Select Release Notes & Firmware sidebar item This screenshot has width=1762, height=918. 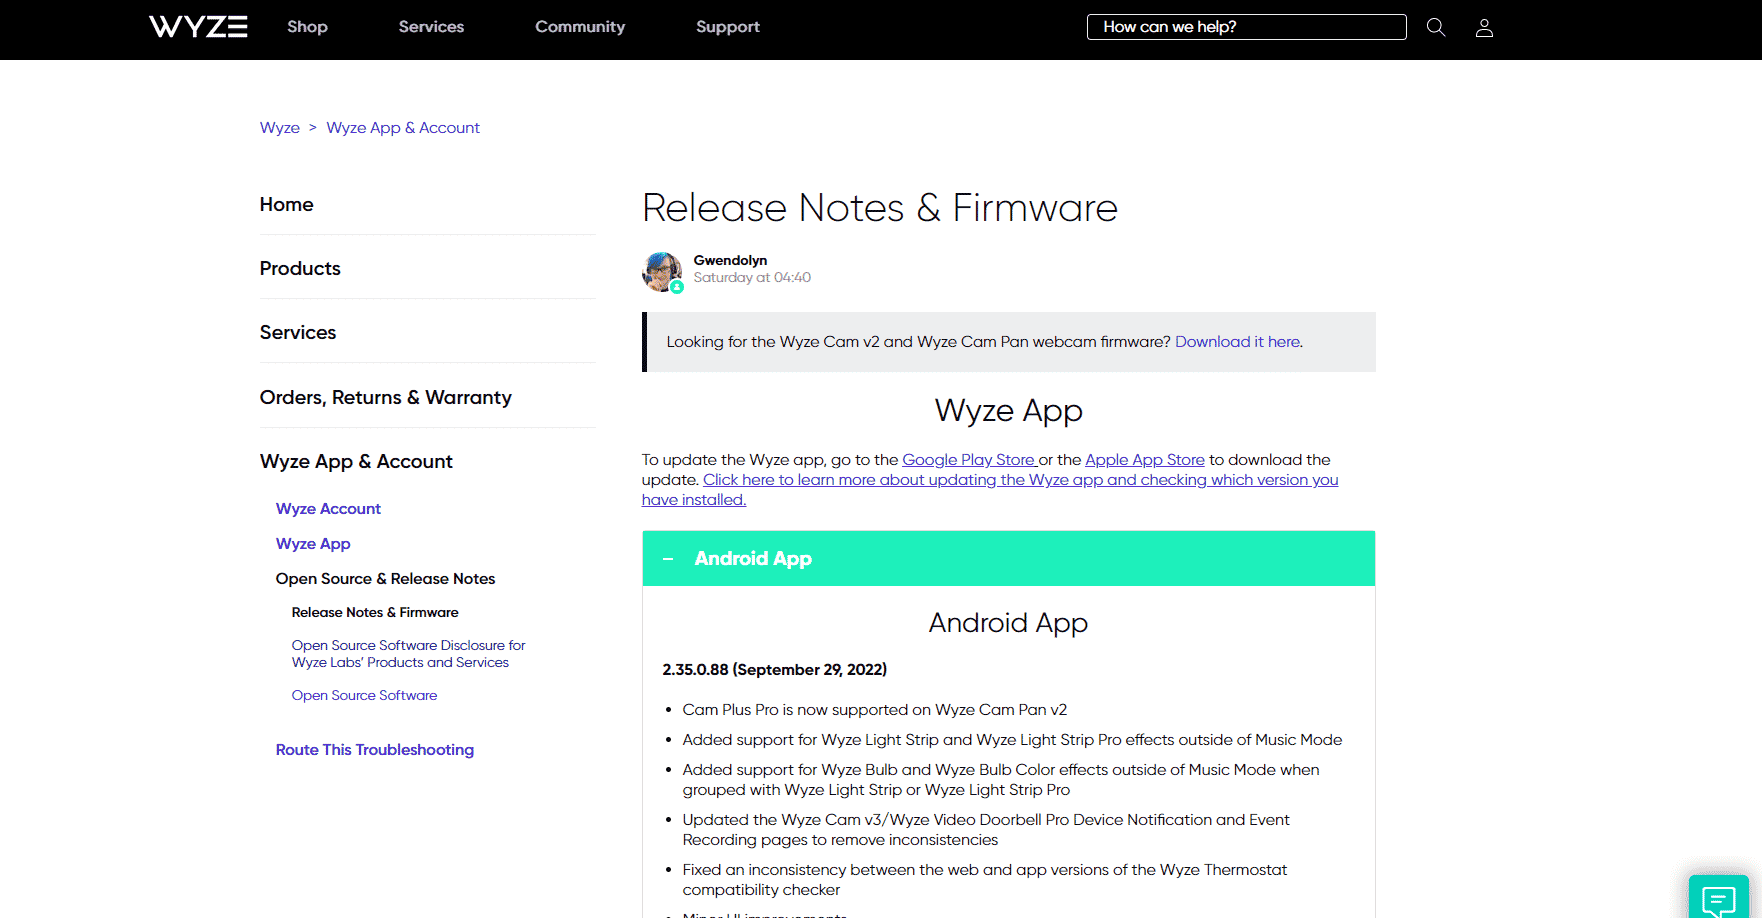[x=375, y=613]
